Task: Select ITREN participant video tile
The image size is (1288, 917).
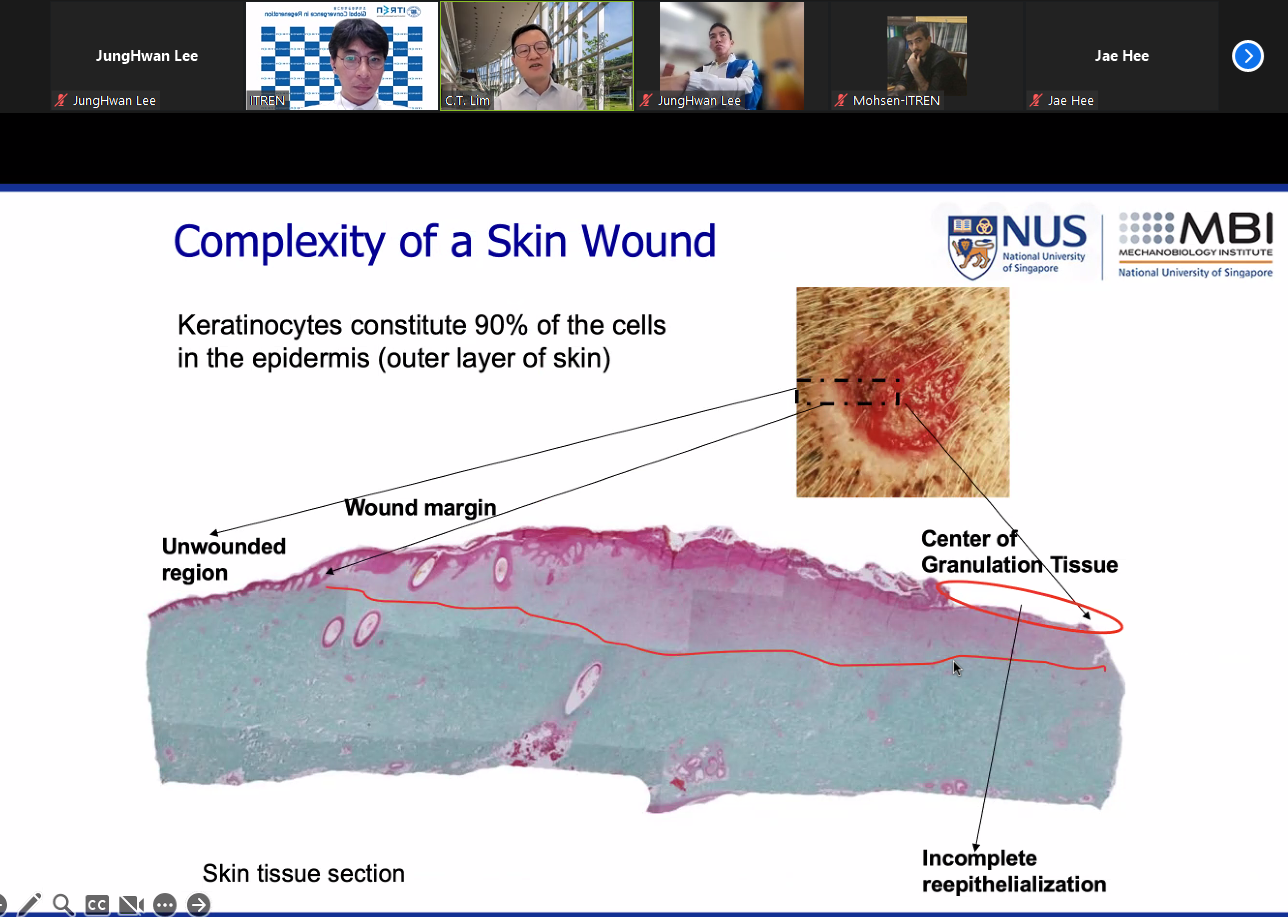Action: pos(342,55)
